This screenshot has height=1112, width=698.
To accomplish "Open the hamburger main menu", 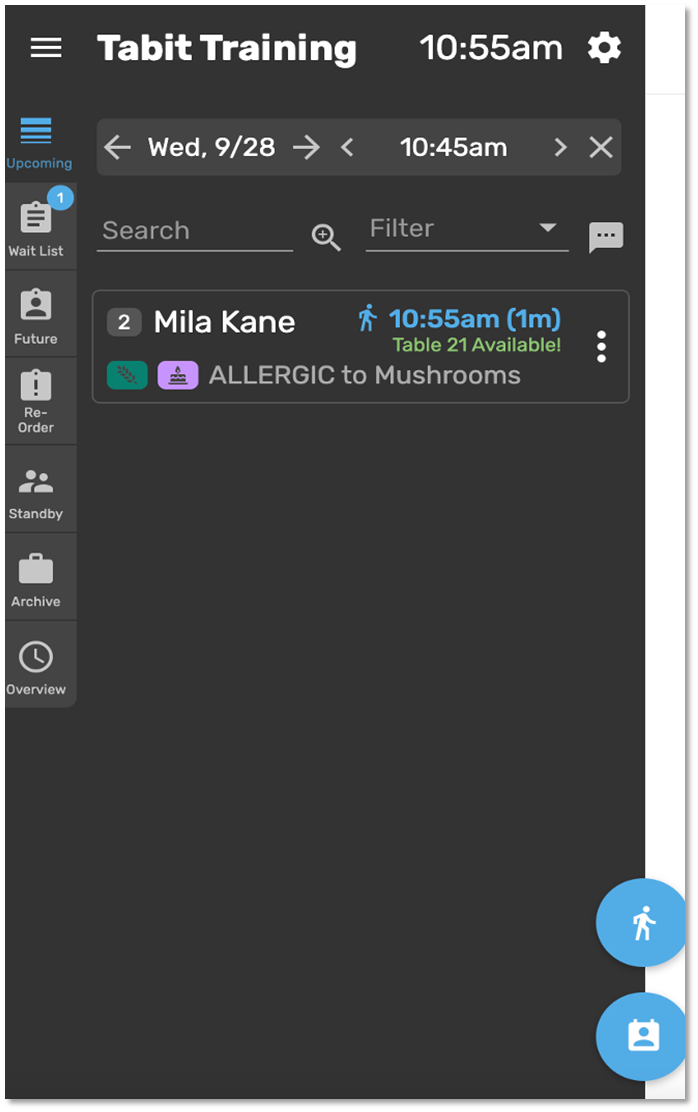I will (46, 48).
